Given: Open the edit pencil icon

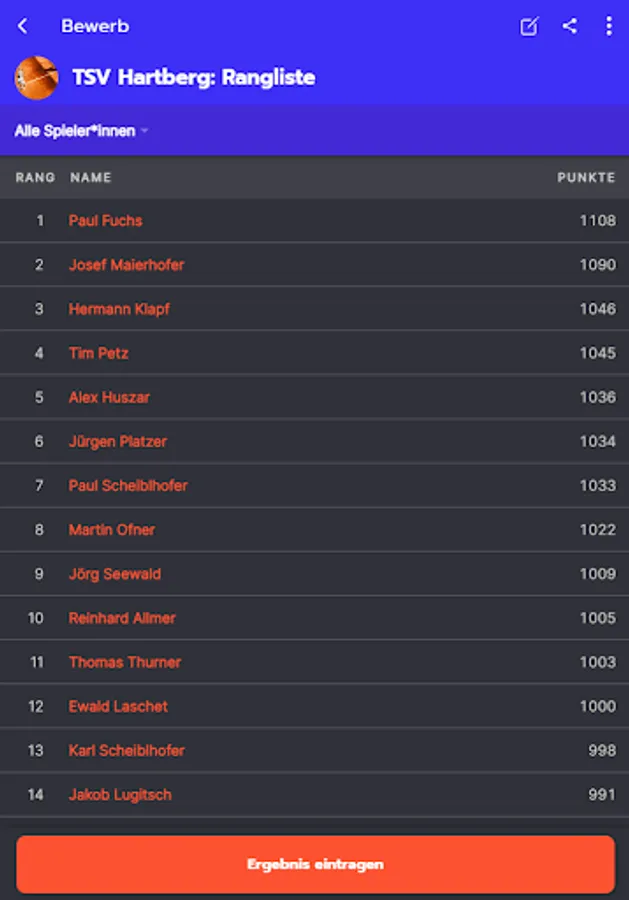Looking at the screenshot, I should tap(529, 27).
